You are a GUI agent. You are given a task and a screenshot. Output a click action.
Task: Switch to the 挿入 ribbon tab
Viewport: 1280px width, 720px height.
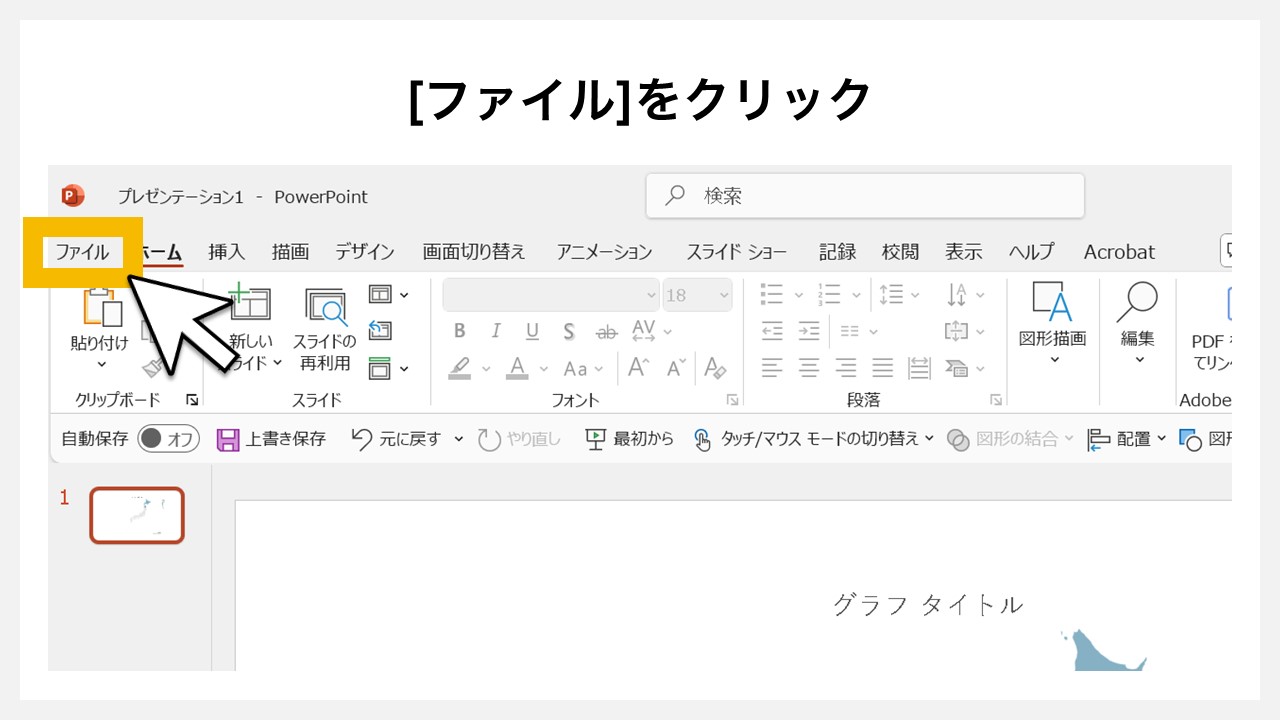[x=226, y=252]
